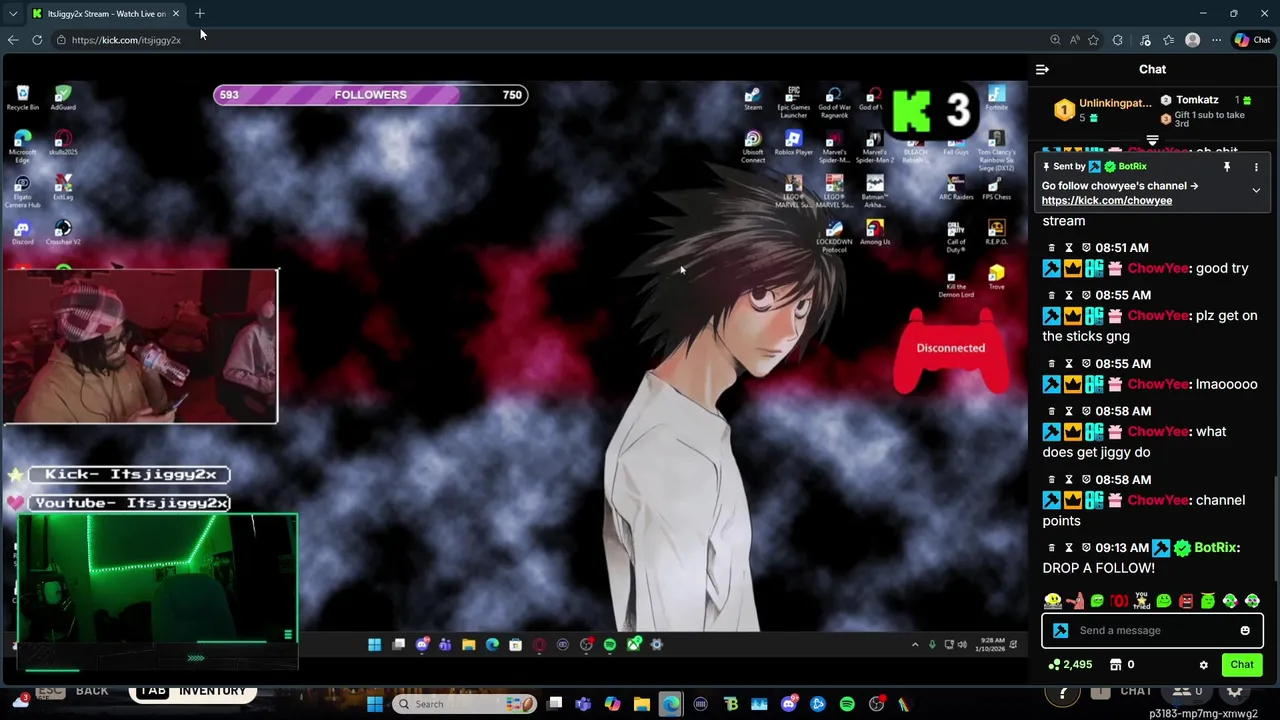This screenshot has height=720, width=1280.
Task: Open the chat identity hammer badge in input
Action: [x=1061, y=631]
